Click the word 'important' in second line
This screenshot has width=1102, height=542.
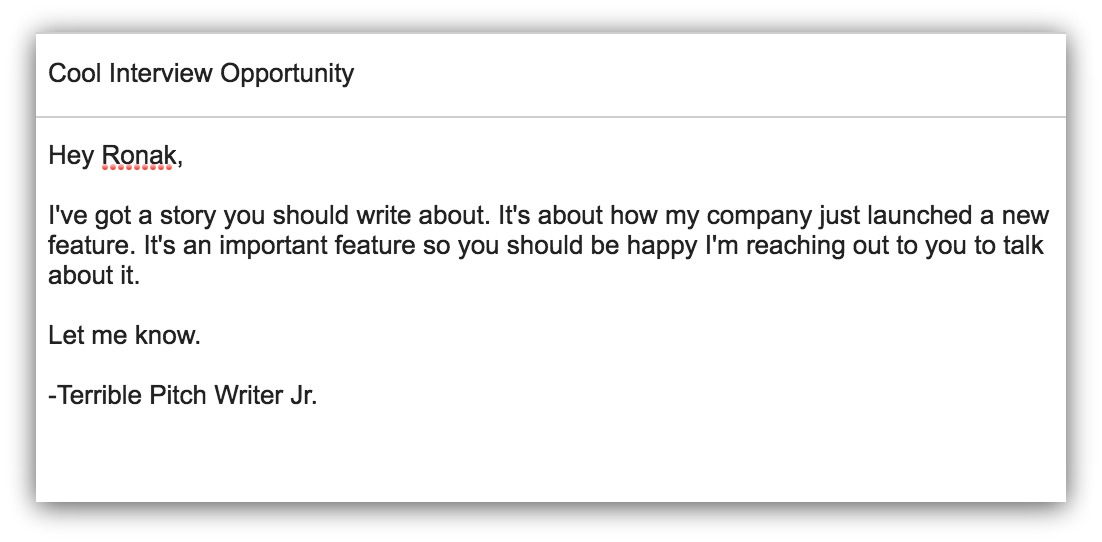[274, 245]
